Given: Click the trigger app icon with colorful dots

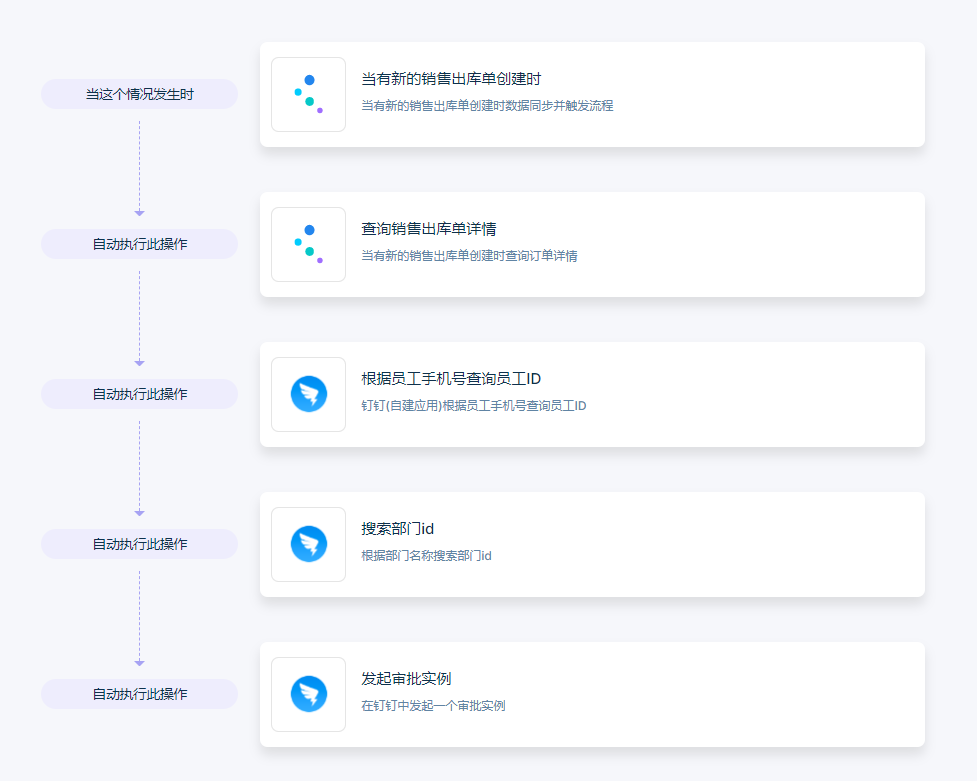Looking at the screenshot, I should coord(308,94).
